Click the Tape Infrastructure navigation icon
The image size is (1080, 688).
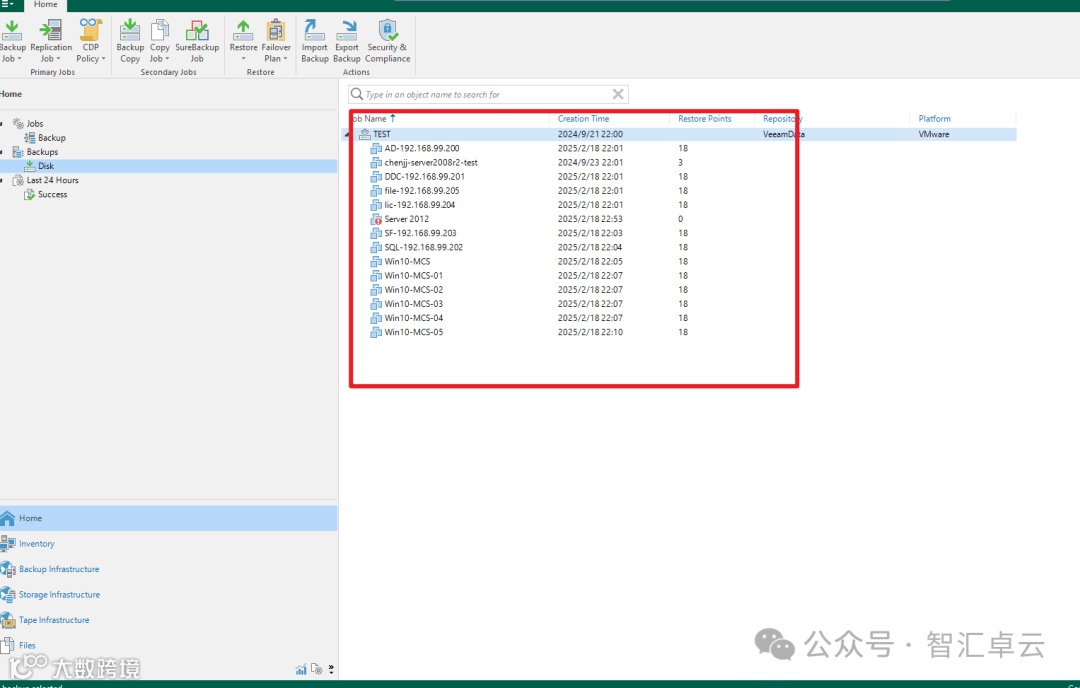[8, 620]
